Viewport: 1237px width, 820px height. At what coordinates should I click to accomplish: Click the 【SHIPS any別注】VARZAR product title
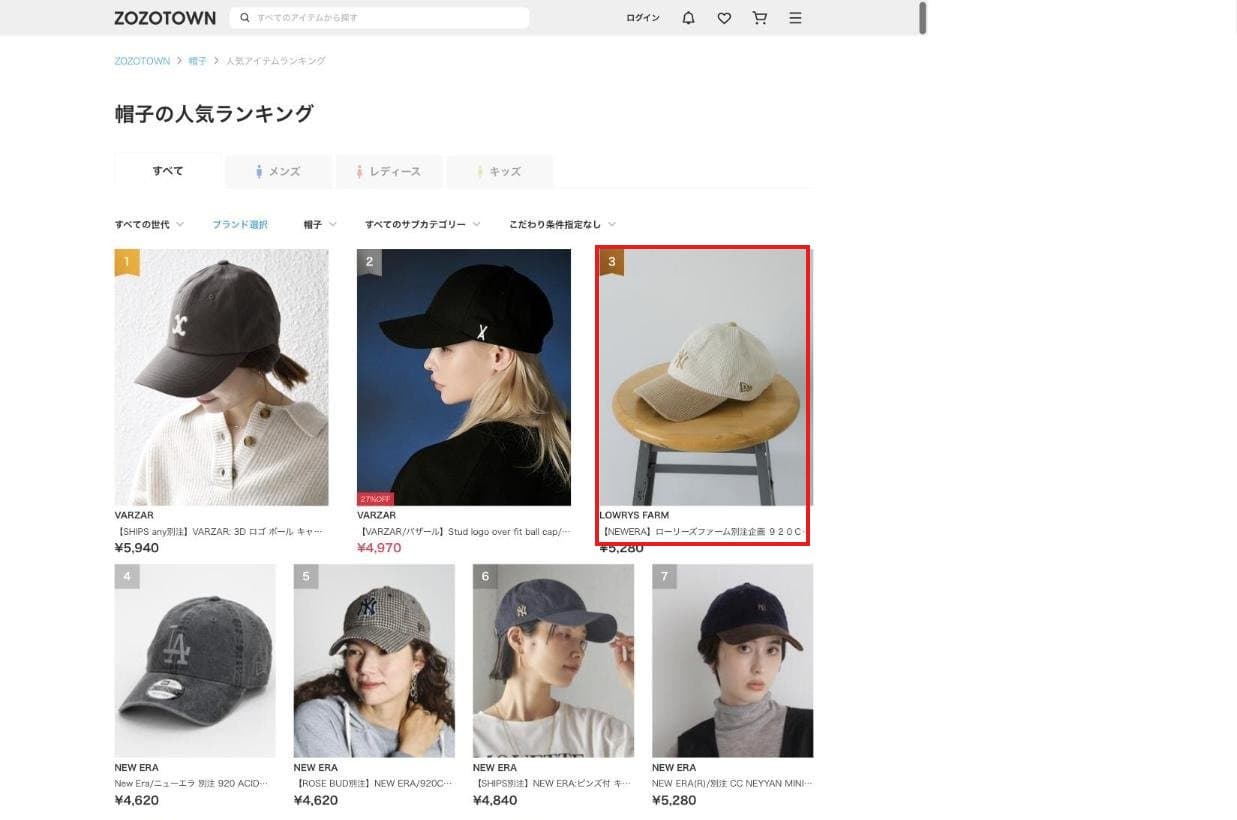pyautogui.click(x=219, y=532)
